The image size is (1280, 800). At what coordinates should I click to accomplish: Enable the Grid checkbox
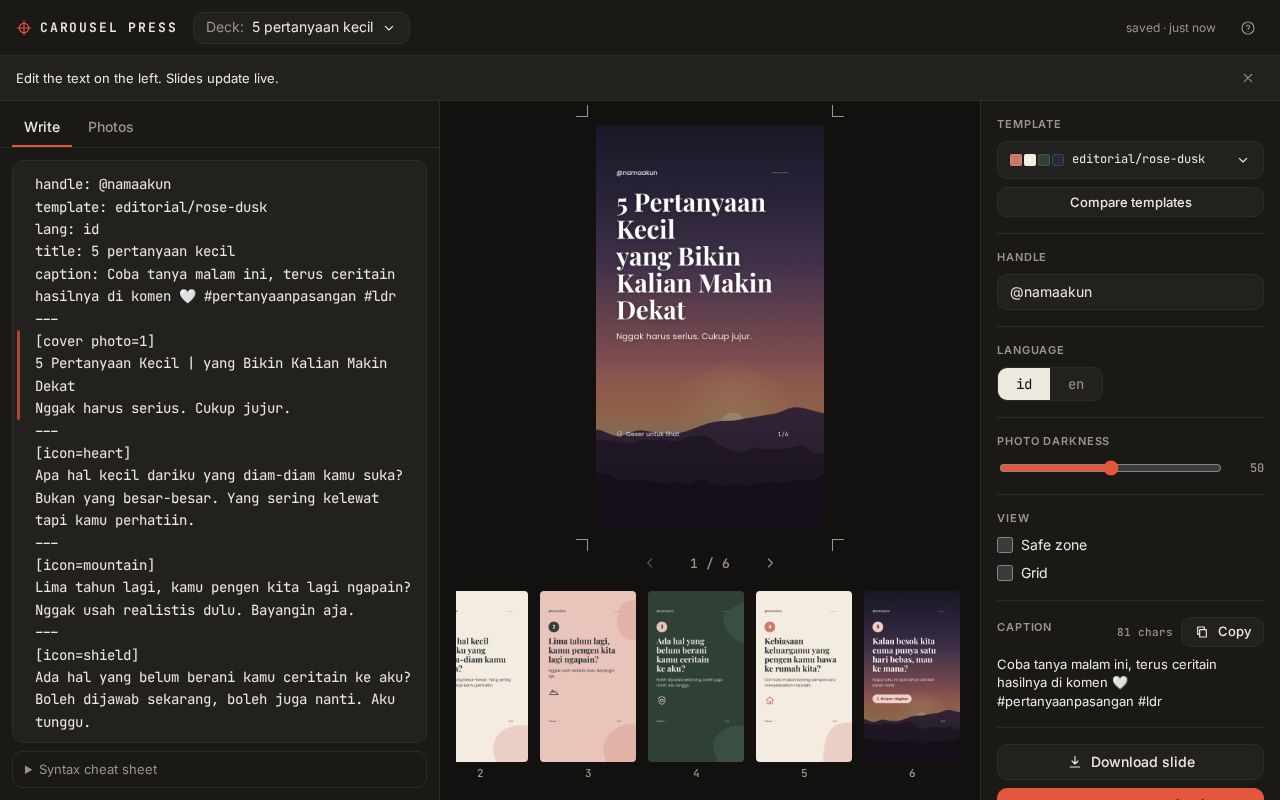click(1005, 573)
